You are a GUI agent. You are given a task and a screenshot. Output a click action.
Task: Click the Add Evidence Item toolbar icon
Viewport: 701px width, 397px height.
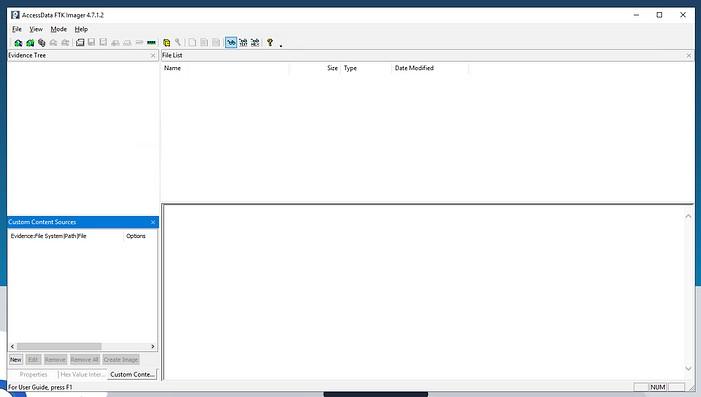coord(18,43)
